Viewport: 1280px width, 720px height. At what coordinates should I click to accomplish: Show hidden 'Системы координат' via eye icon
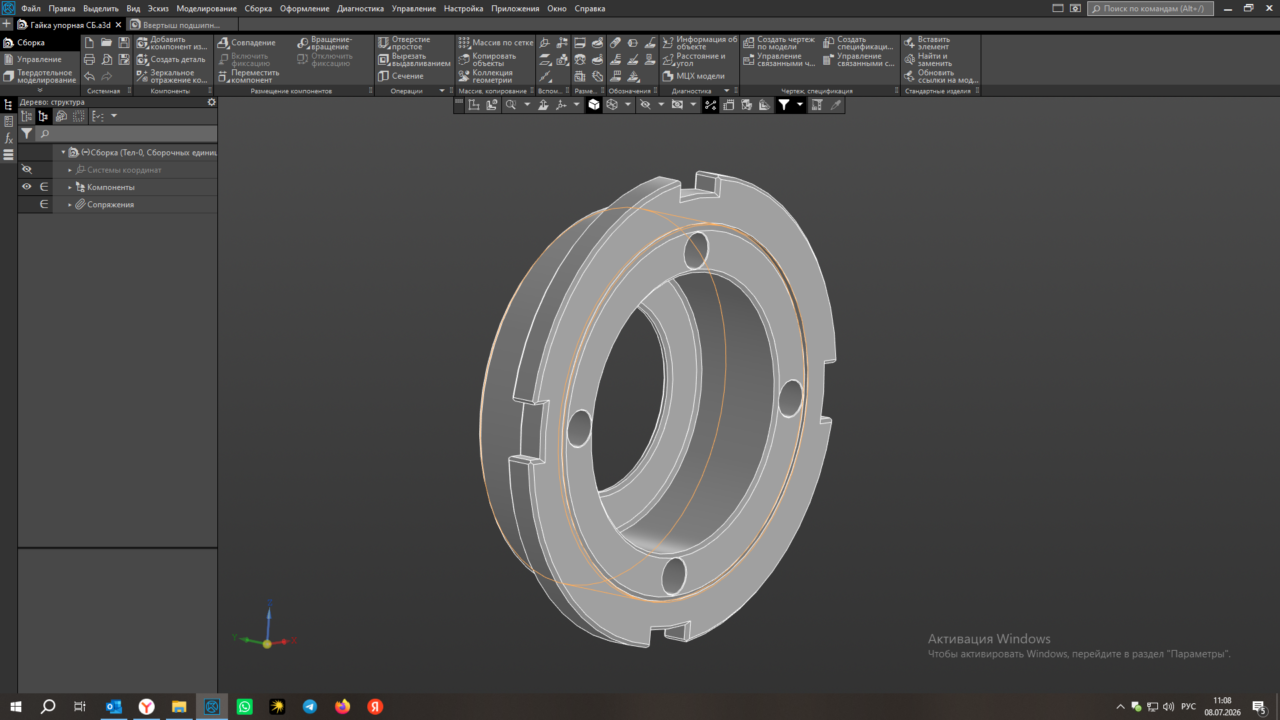(27, 170)
